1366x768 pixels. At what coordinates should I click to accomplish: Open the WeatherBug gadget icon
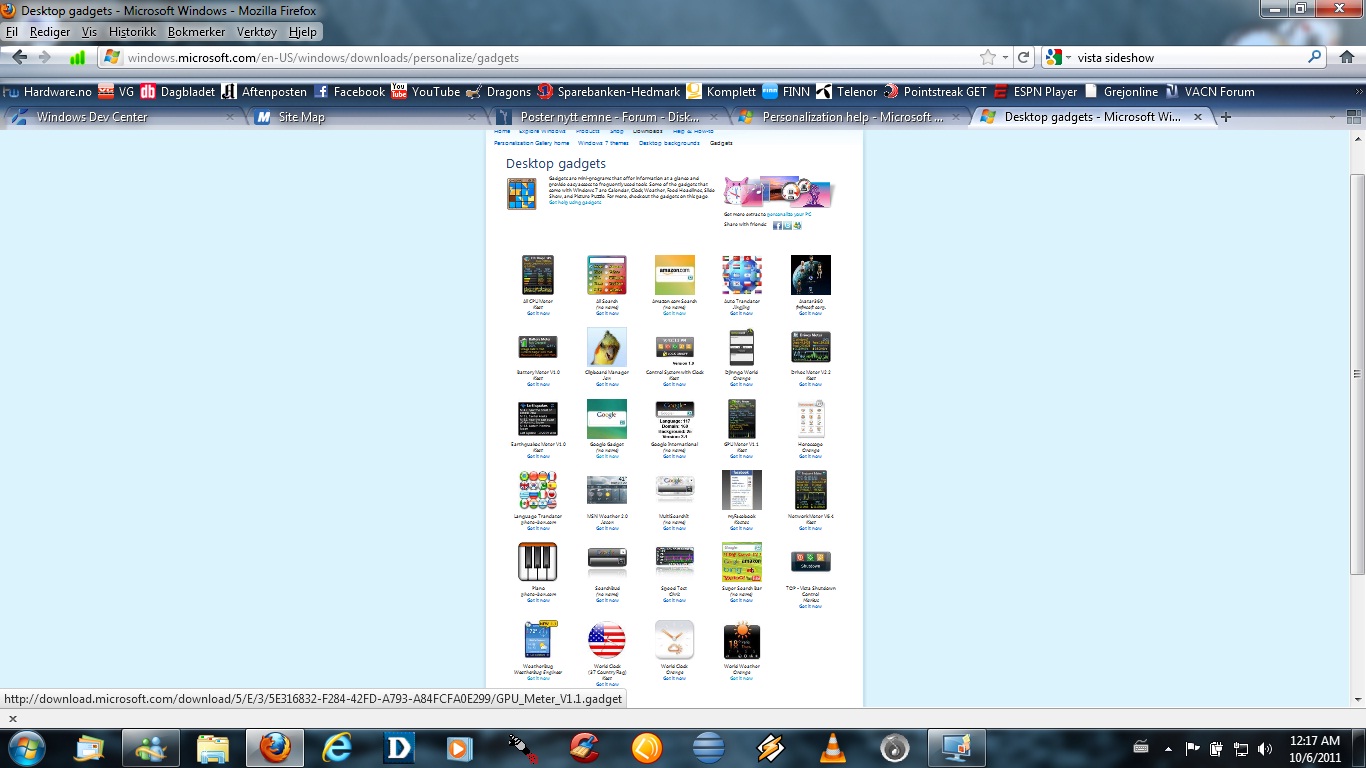[x=538, y=639]
